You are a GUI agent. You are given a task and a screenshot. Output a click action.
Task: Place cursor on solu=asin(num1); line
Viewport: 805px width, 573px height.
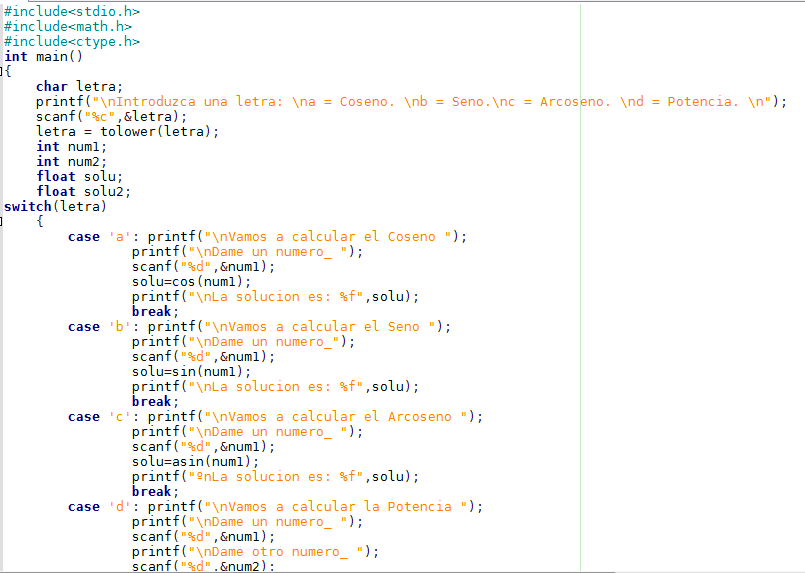(x=196, y=462)
